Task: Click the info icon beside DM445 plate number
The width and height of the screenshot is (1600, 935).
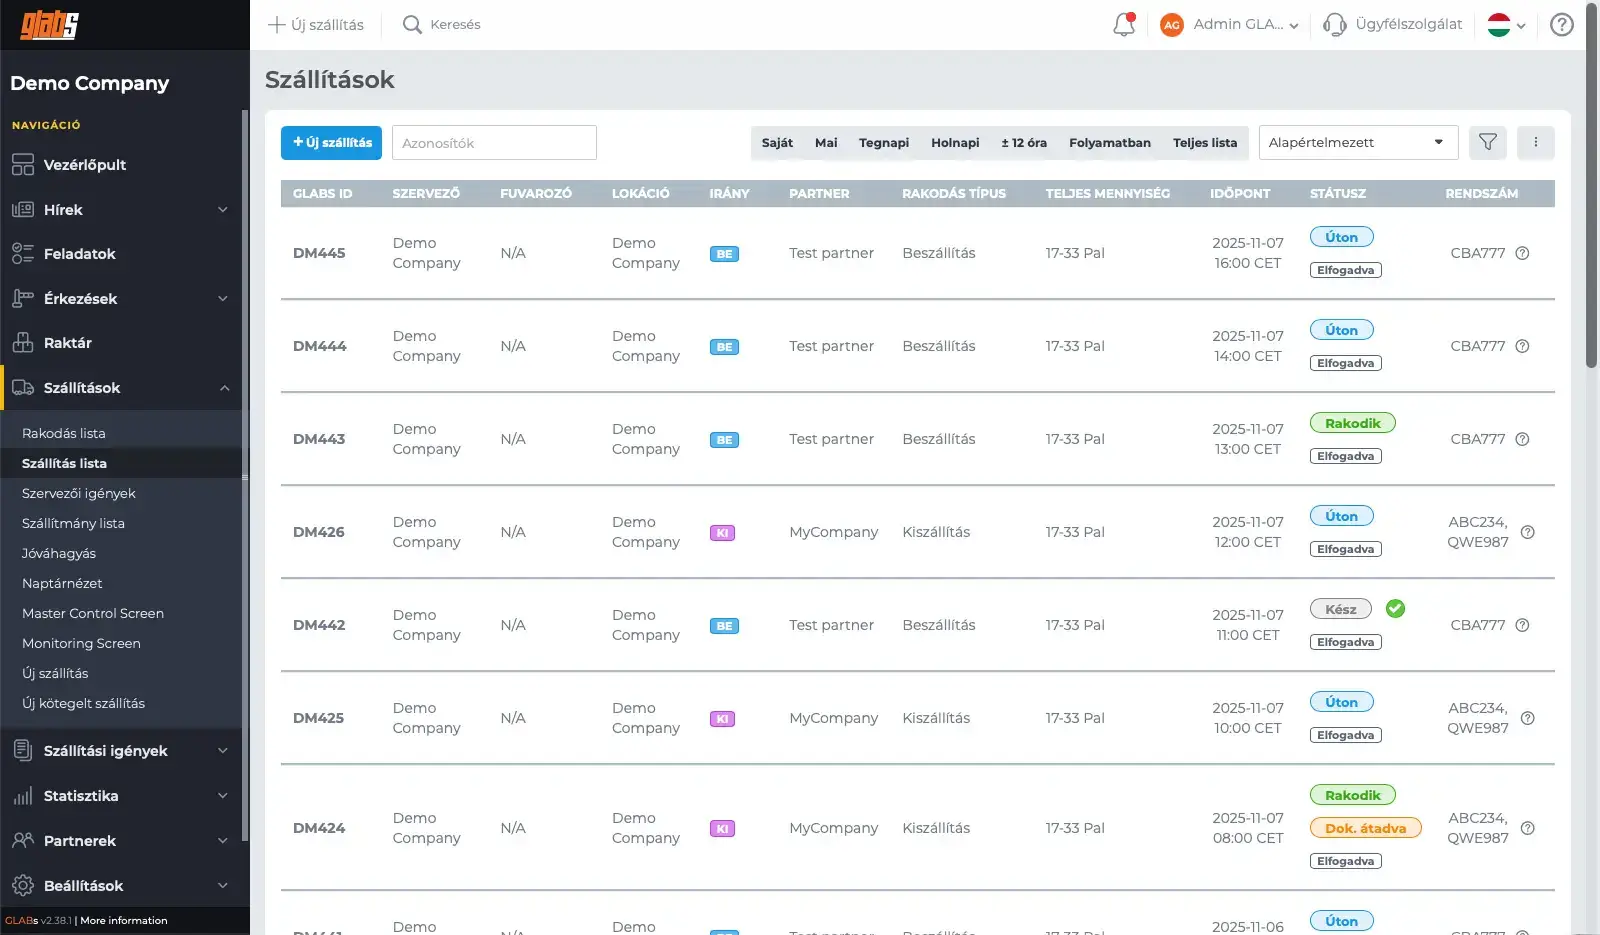Action: click(1522, 254)
